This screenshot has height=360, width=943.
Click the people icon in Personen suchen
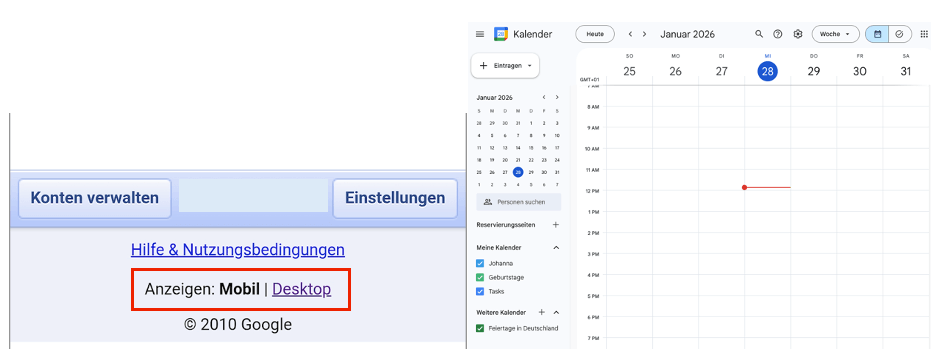coord(488,203)
